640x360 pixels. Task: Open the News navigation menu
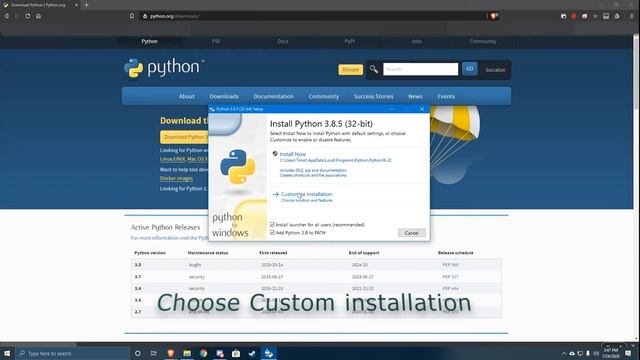pyautogui.click(x=415, y=96)
